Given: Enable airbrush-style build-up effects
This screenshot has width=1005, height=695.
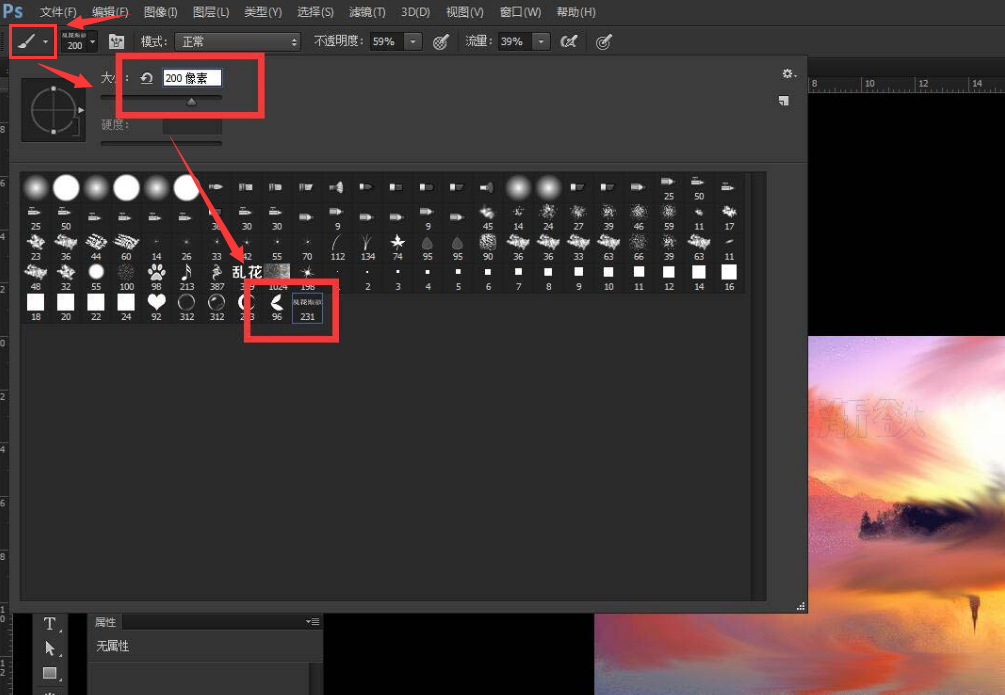Looking at the screenshot, I should [x=569, y=42].
